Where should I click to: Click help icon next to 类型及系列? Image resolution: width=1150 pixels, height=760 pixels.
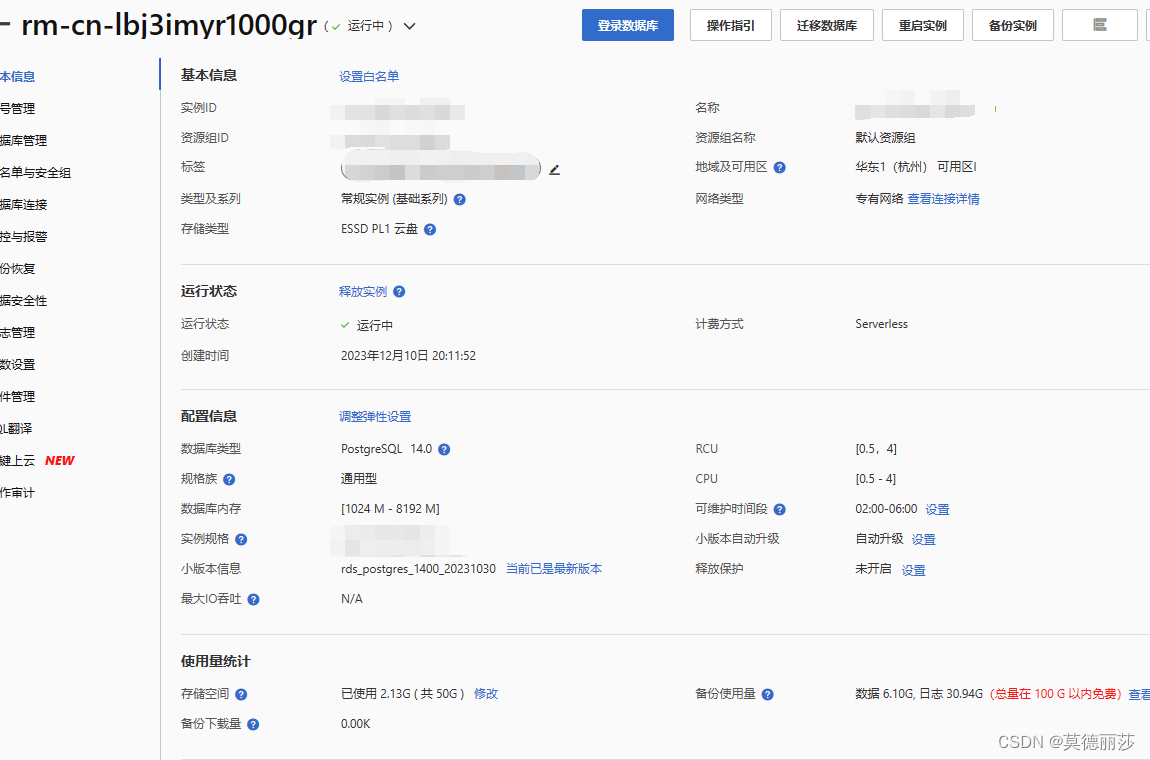tap(459, 198)
